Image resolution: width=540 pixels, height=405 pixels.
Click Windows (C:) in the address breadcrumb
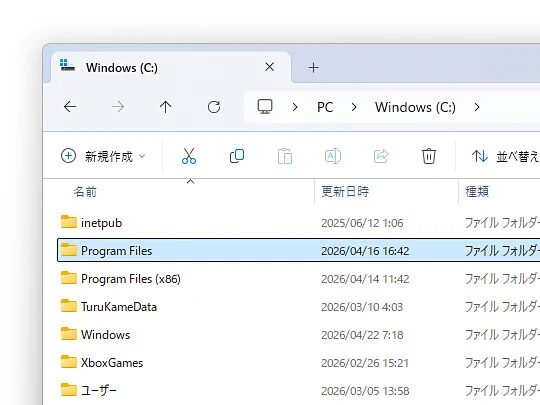pos(415,107)
